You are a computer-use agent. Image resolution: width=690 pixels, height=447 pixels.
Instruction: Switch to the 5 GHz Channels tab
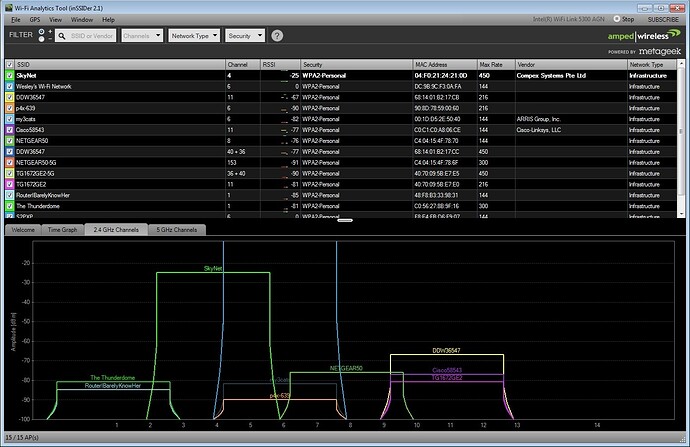click(177, 230)
